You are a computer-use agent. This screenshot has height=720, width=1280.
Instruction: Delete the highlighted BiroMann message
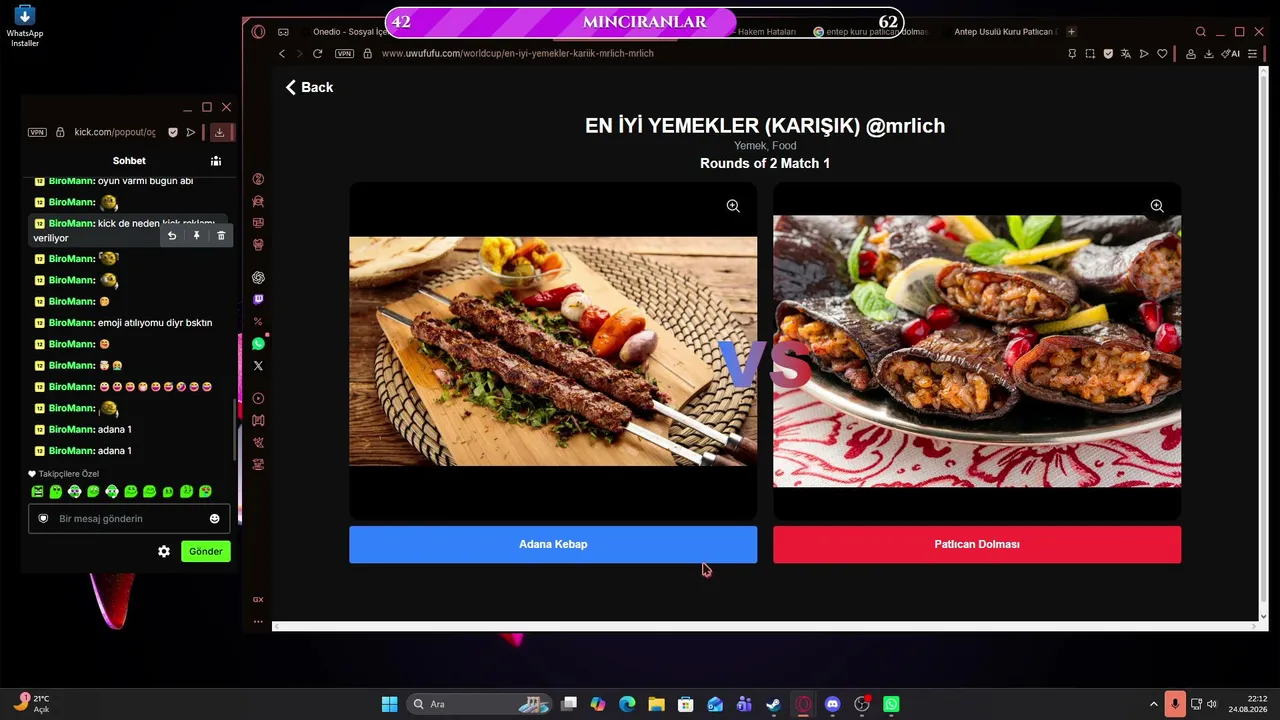pos(221,236)
